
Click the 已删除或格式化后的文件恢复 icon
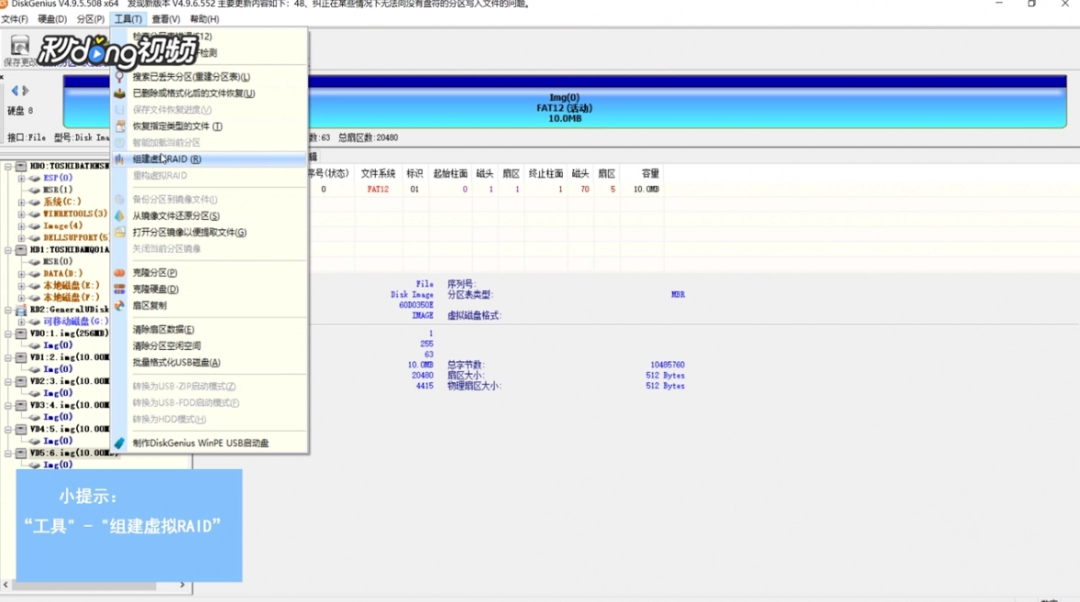(x=120, y=93)
